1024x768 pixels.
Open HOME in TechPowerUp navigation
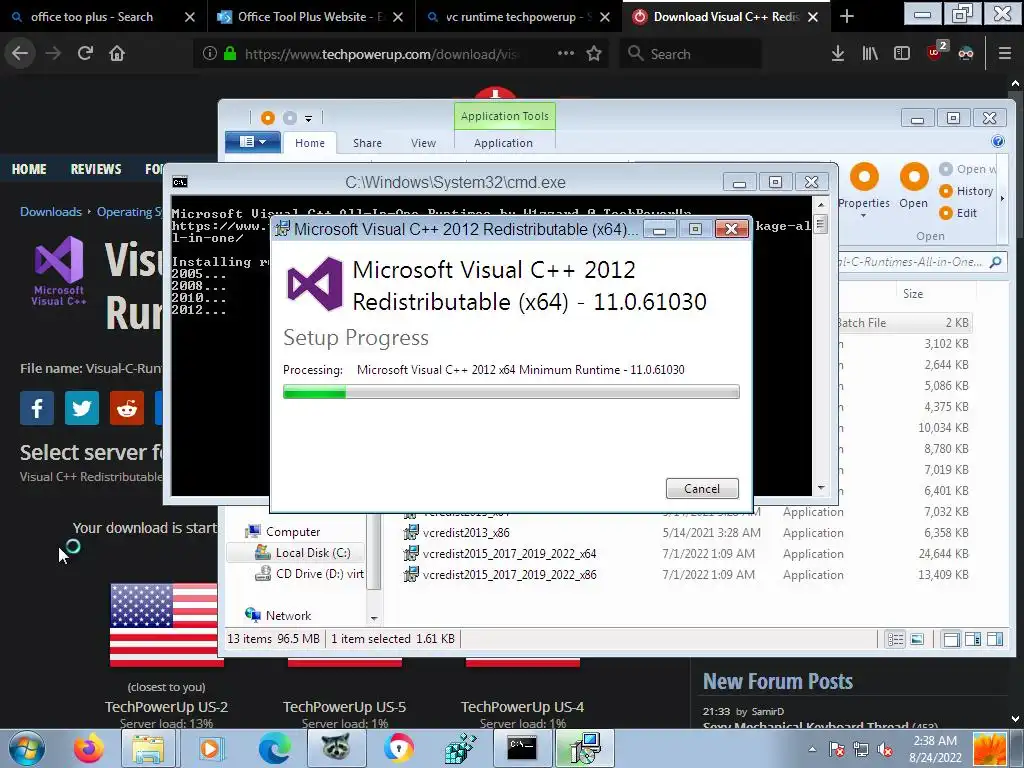(29, 169)
